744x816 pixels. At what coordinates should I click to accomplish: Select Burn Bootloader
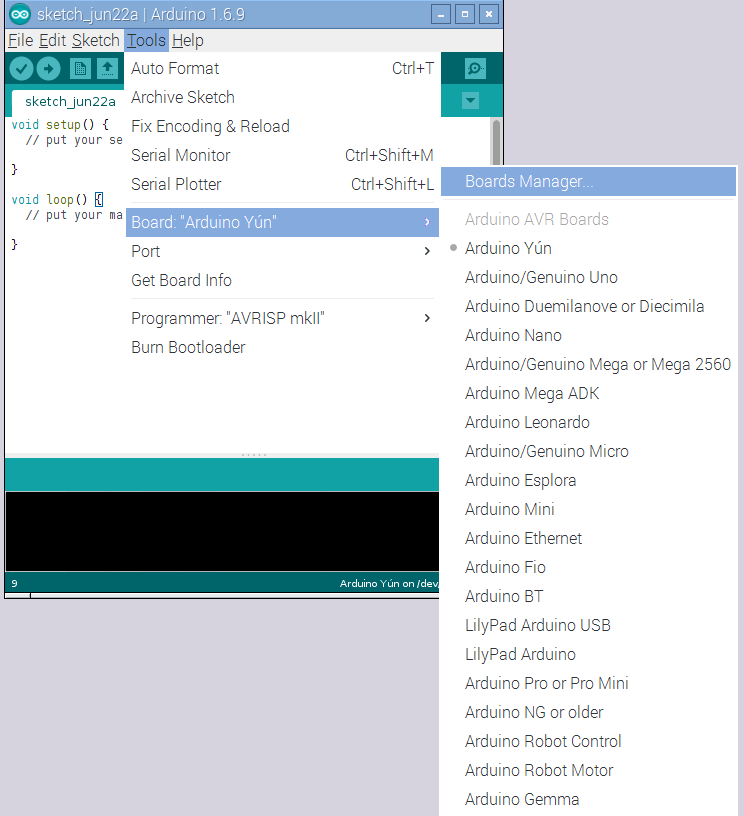[282, 347]
